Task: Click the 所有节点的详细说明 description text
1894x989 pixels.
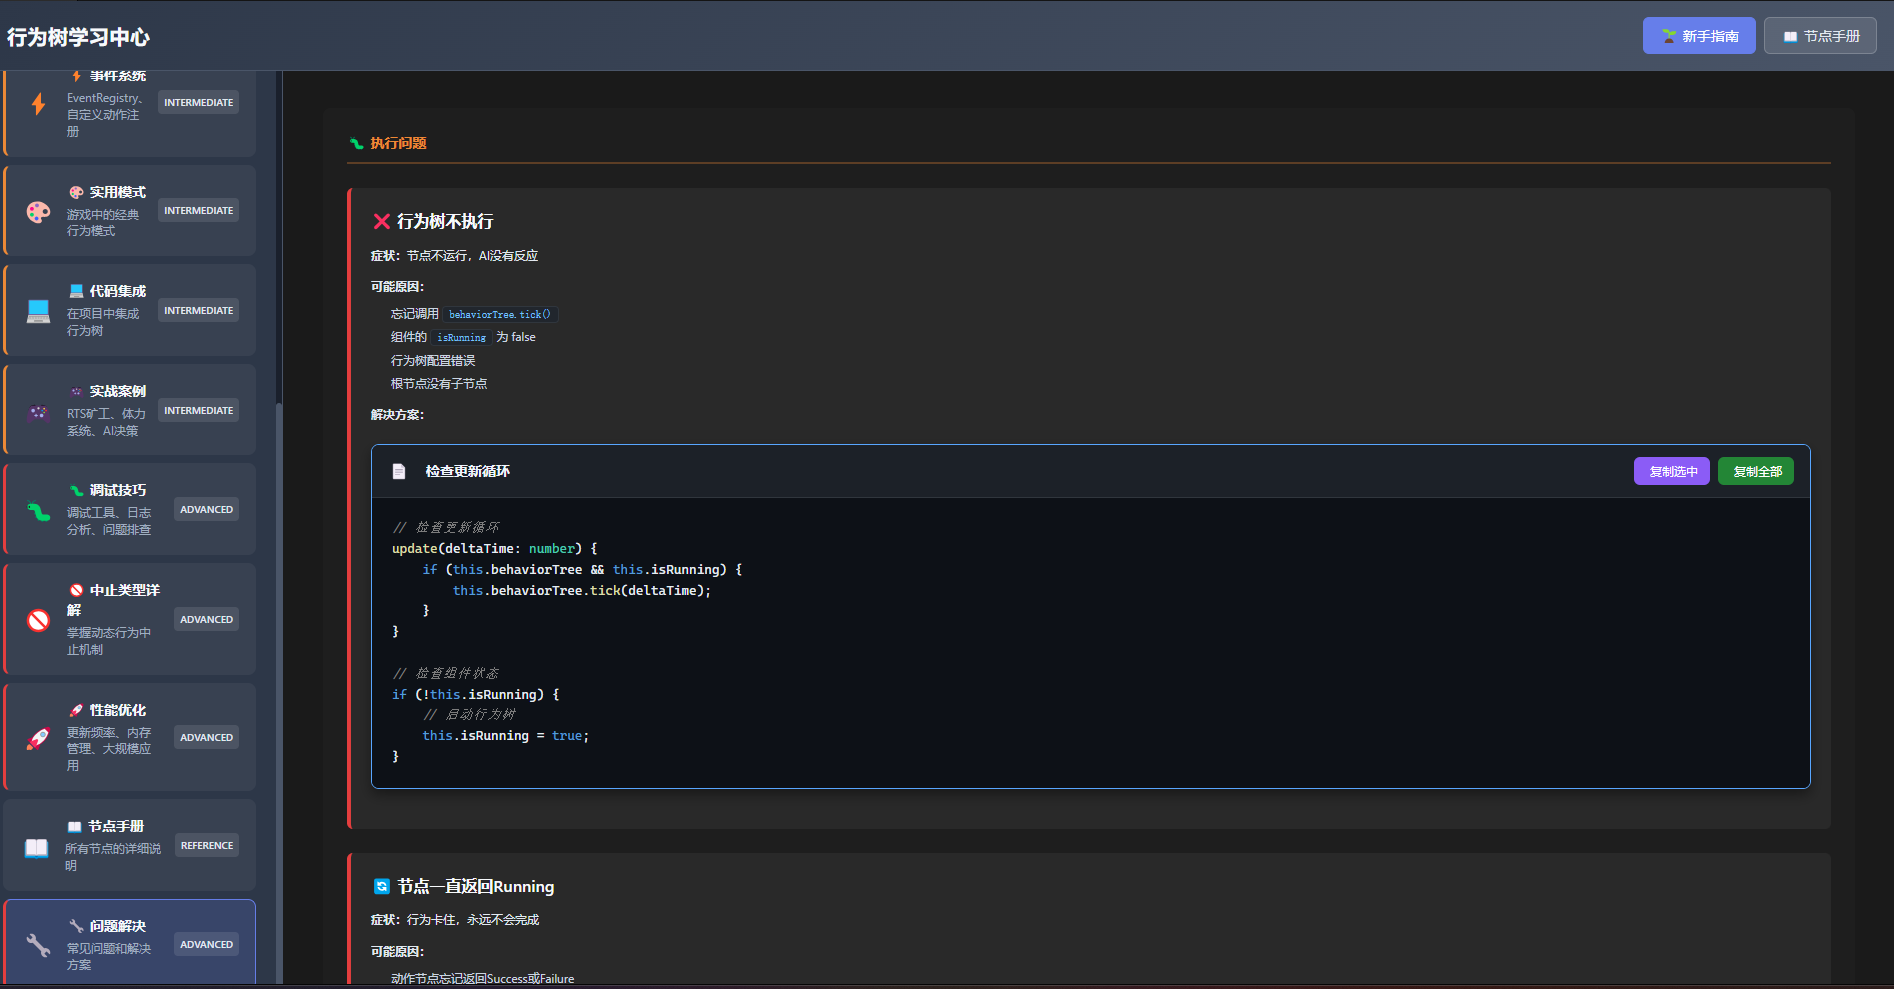Action: click(113, 857)
